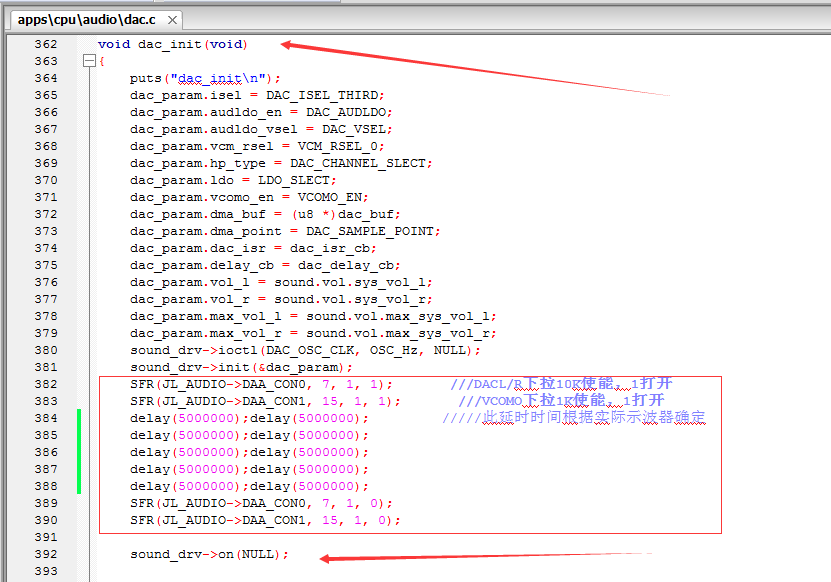Collapse the dac_init function fold marker
This screenshot has height=582, width=831.
[x=89, y=61]
